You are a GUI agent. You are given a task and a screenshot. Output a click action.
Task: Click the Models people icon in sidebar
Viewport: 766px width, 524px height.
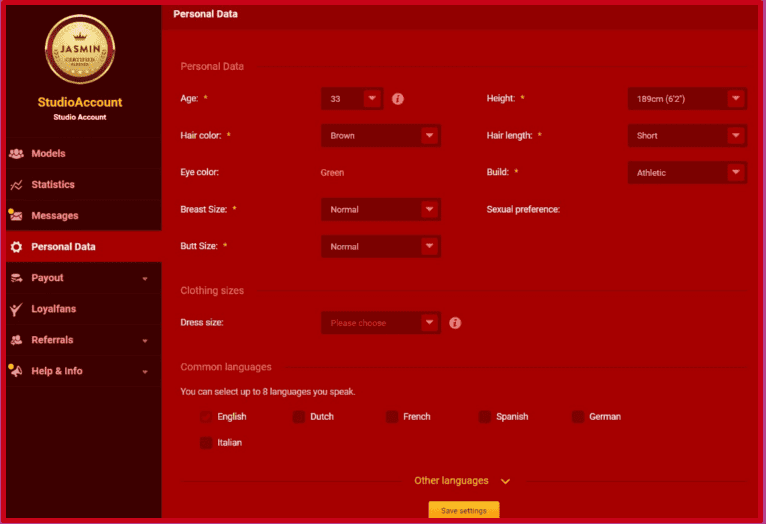tap(16, 154)
